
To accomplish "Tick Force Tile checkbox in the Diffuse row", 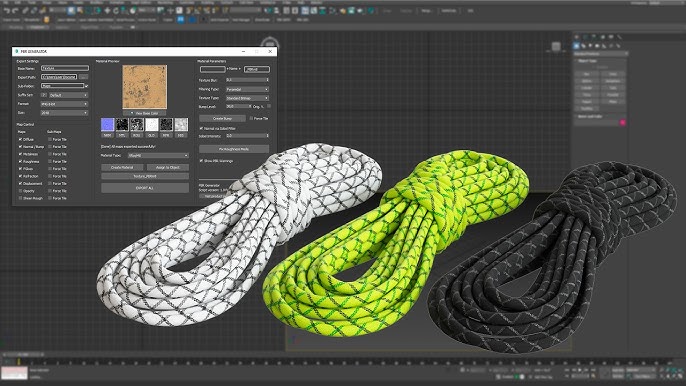I will [50, 139].
